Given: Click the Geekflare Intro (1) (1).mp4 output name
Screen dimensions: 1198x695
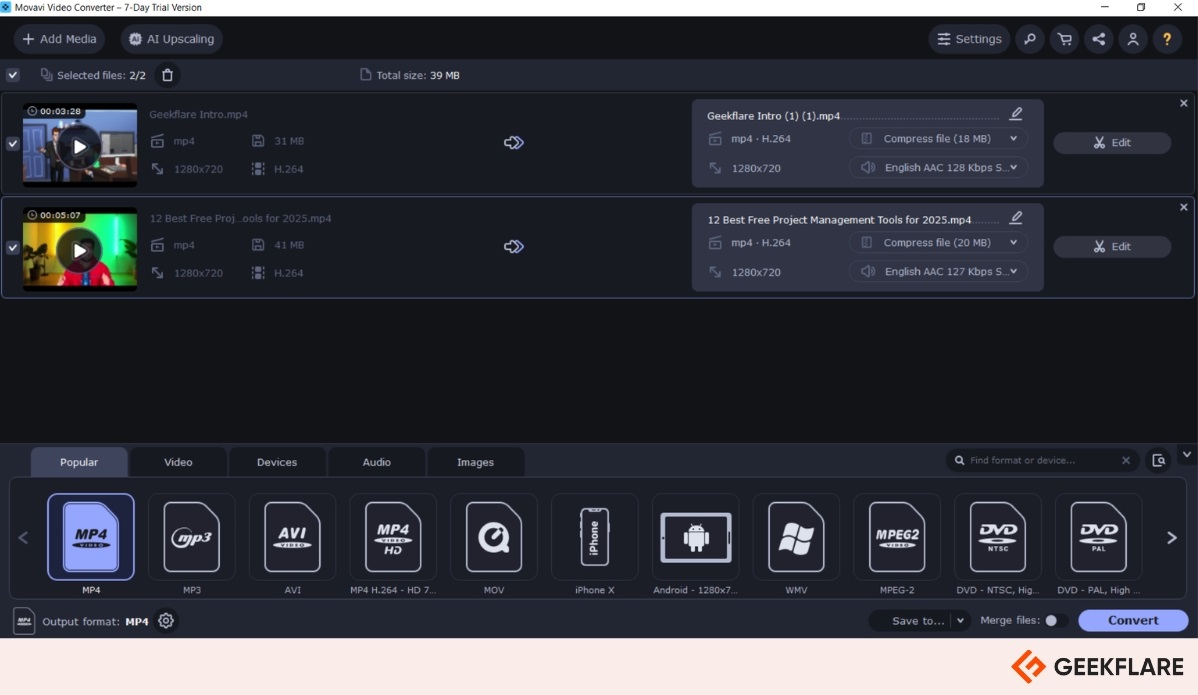Looking at the screenshot, I should pyautogui.click(x=773, y=116).
